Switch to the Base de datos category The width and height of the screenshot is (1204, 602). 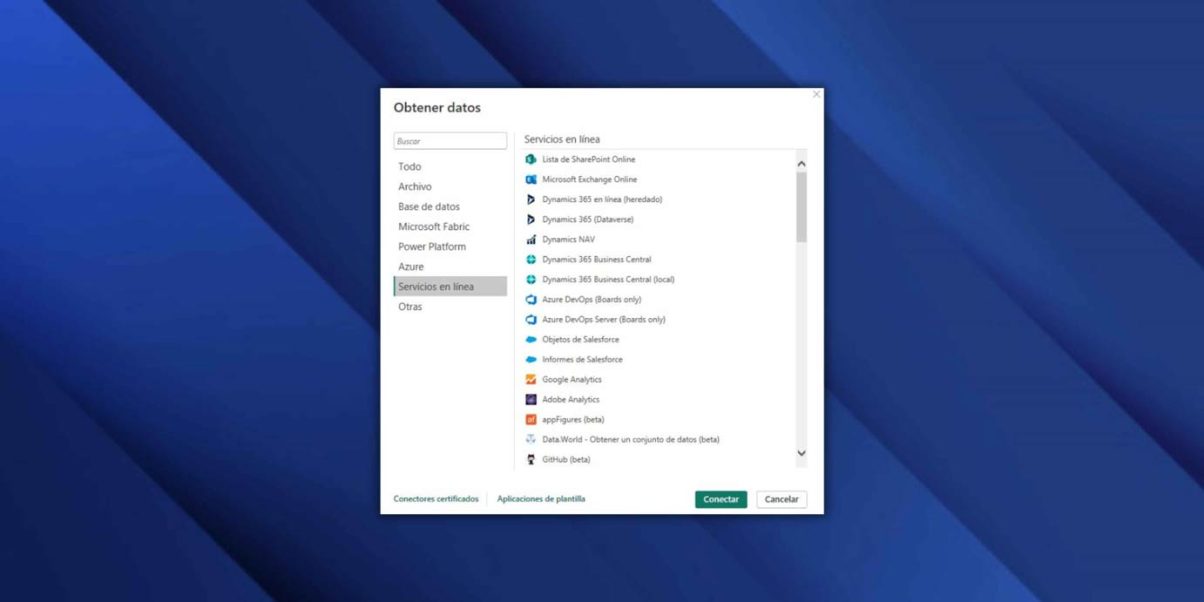[x=429, y=207]
